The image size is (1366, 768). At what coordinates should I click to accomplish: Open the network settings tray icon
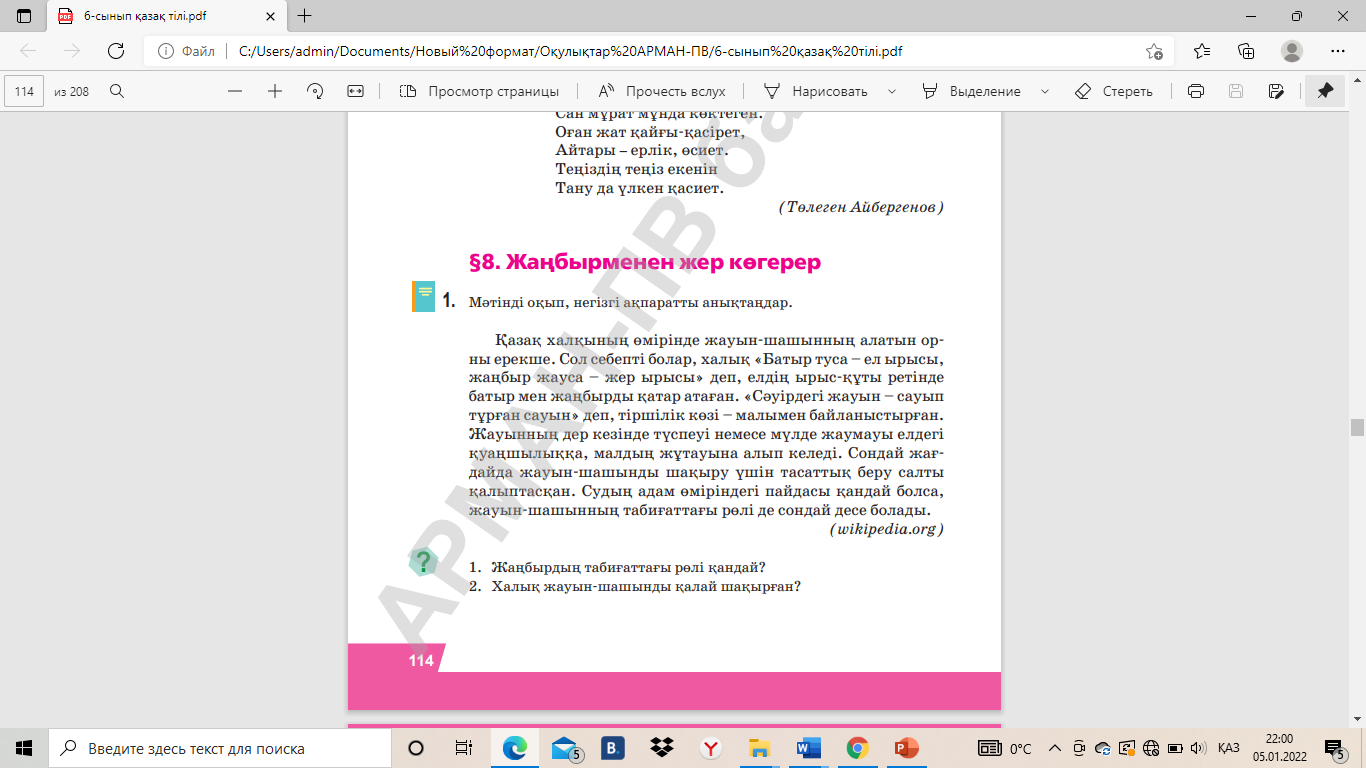click(x=1150, y=748)
